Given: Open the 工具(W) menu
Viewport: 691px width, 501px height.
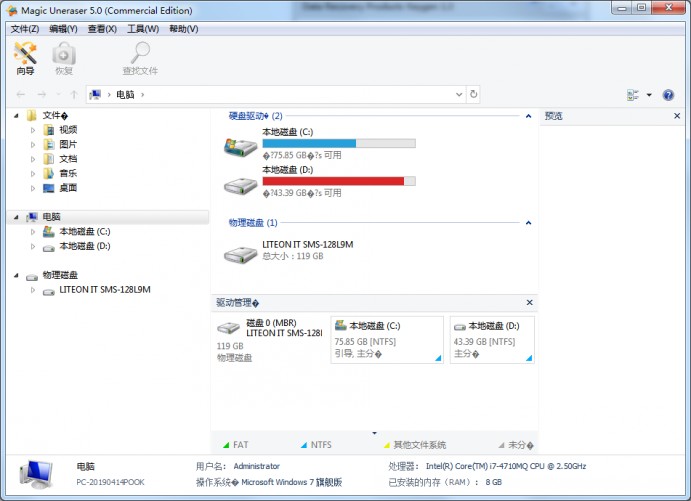Looking at the screenshot, I should [x=143, y=29].
